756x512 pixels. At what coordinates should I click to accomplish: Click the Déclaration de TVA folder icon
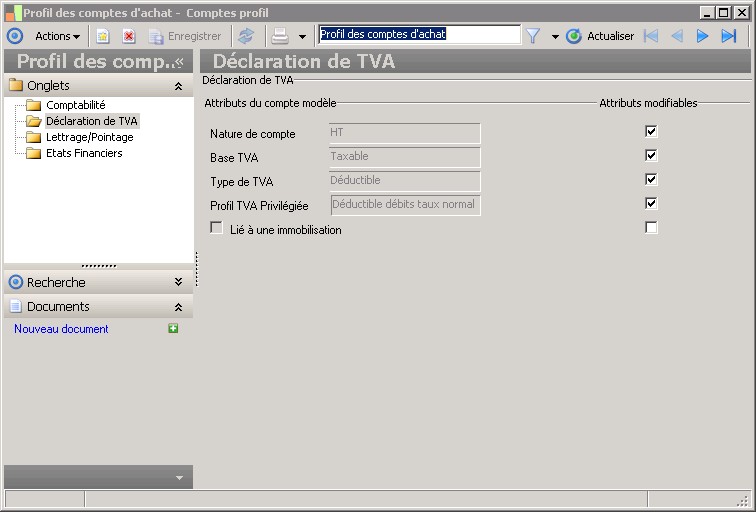click(x=34, y=121)
